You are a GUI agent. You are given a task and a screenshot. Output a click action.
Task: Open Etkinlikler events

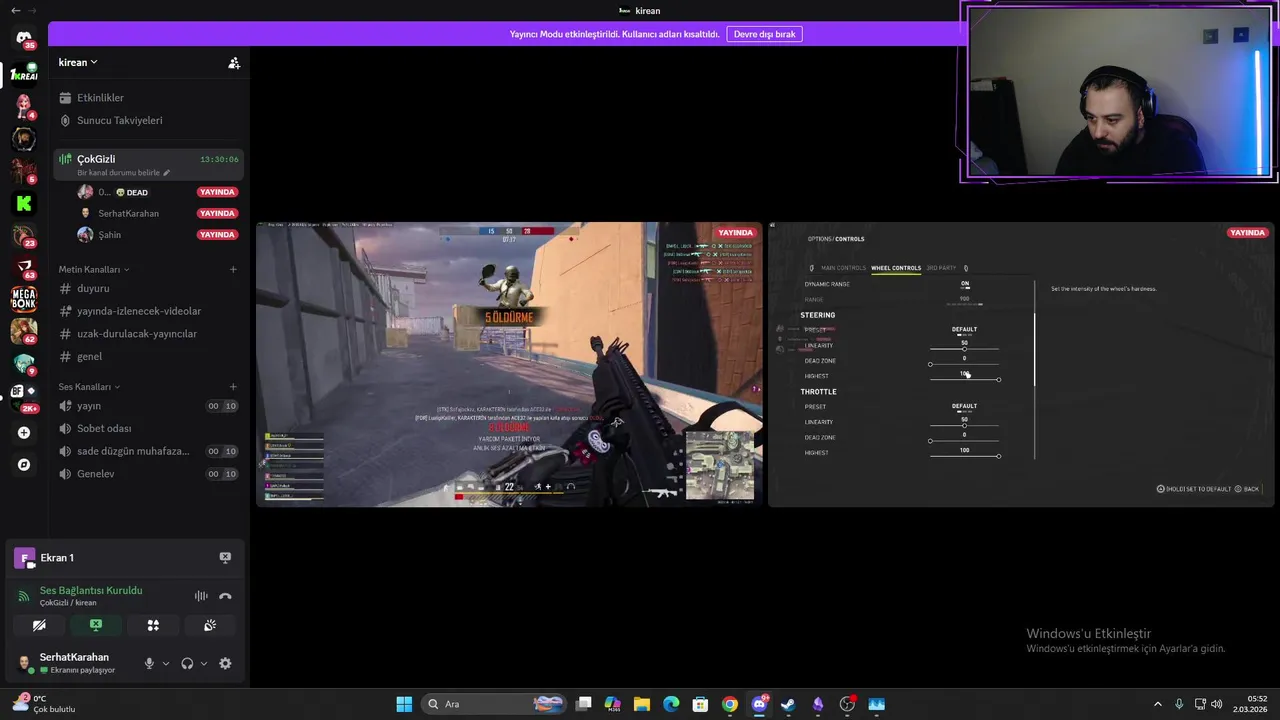tap(146, 98)
